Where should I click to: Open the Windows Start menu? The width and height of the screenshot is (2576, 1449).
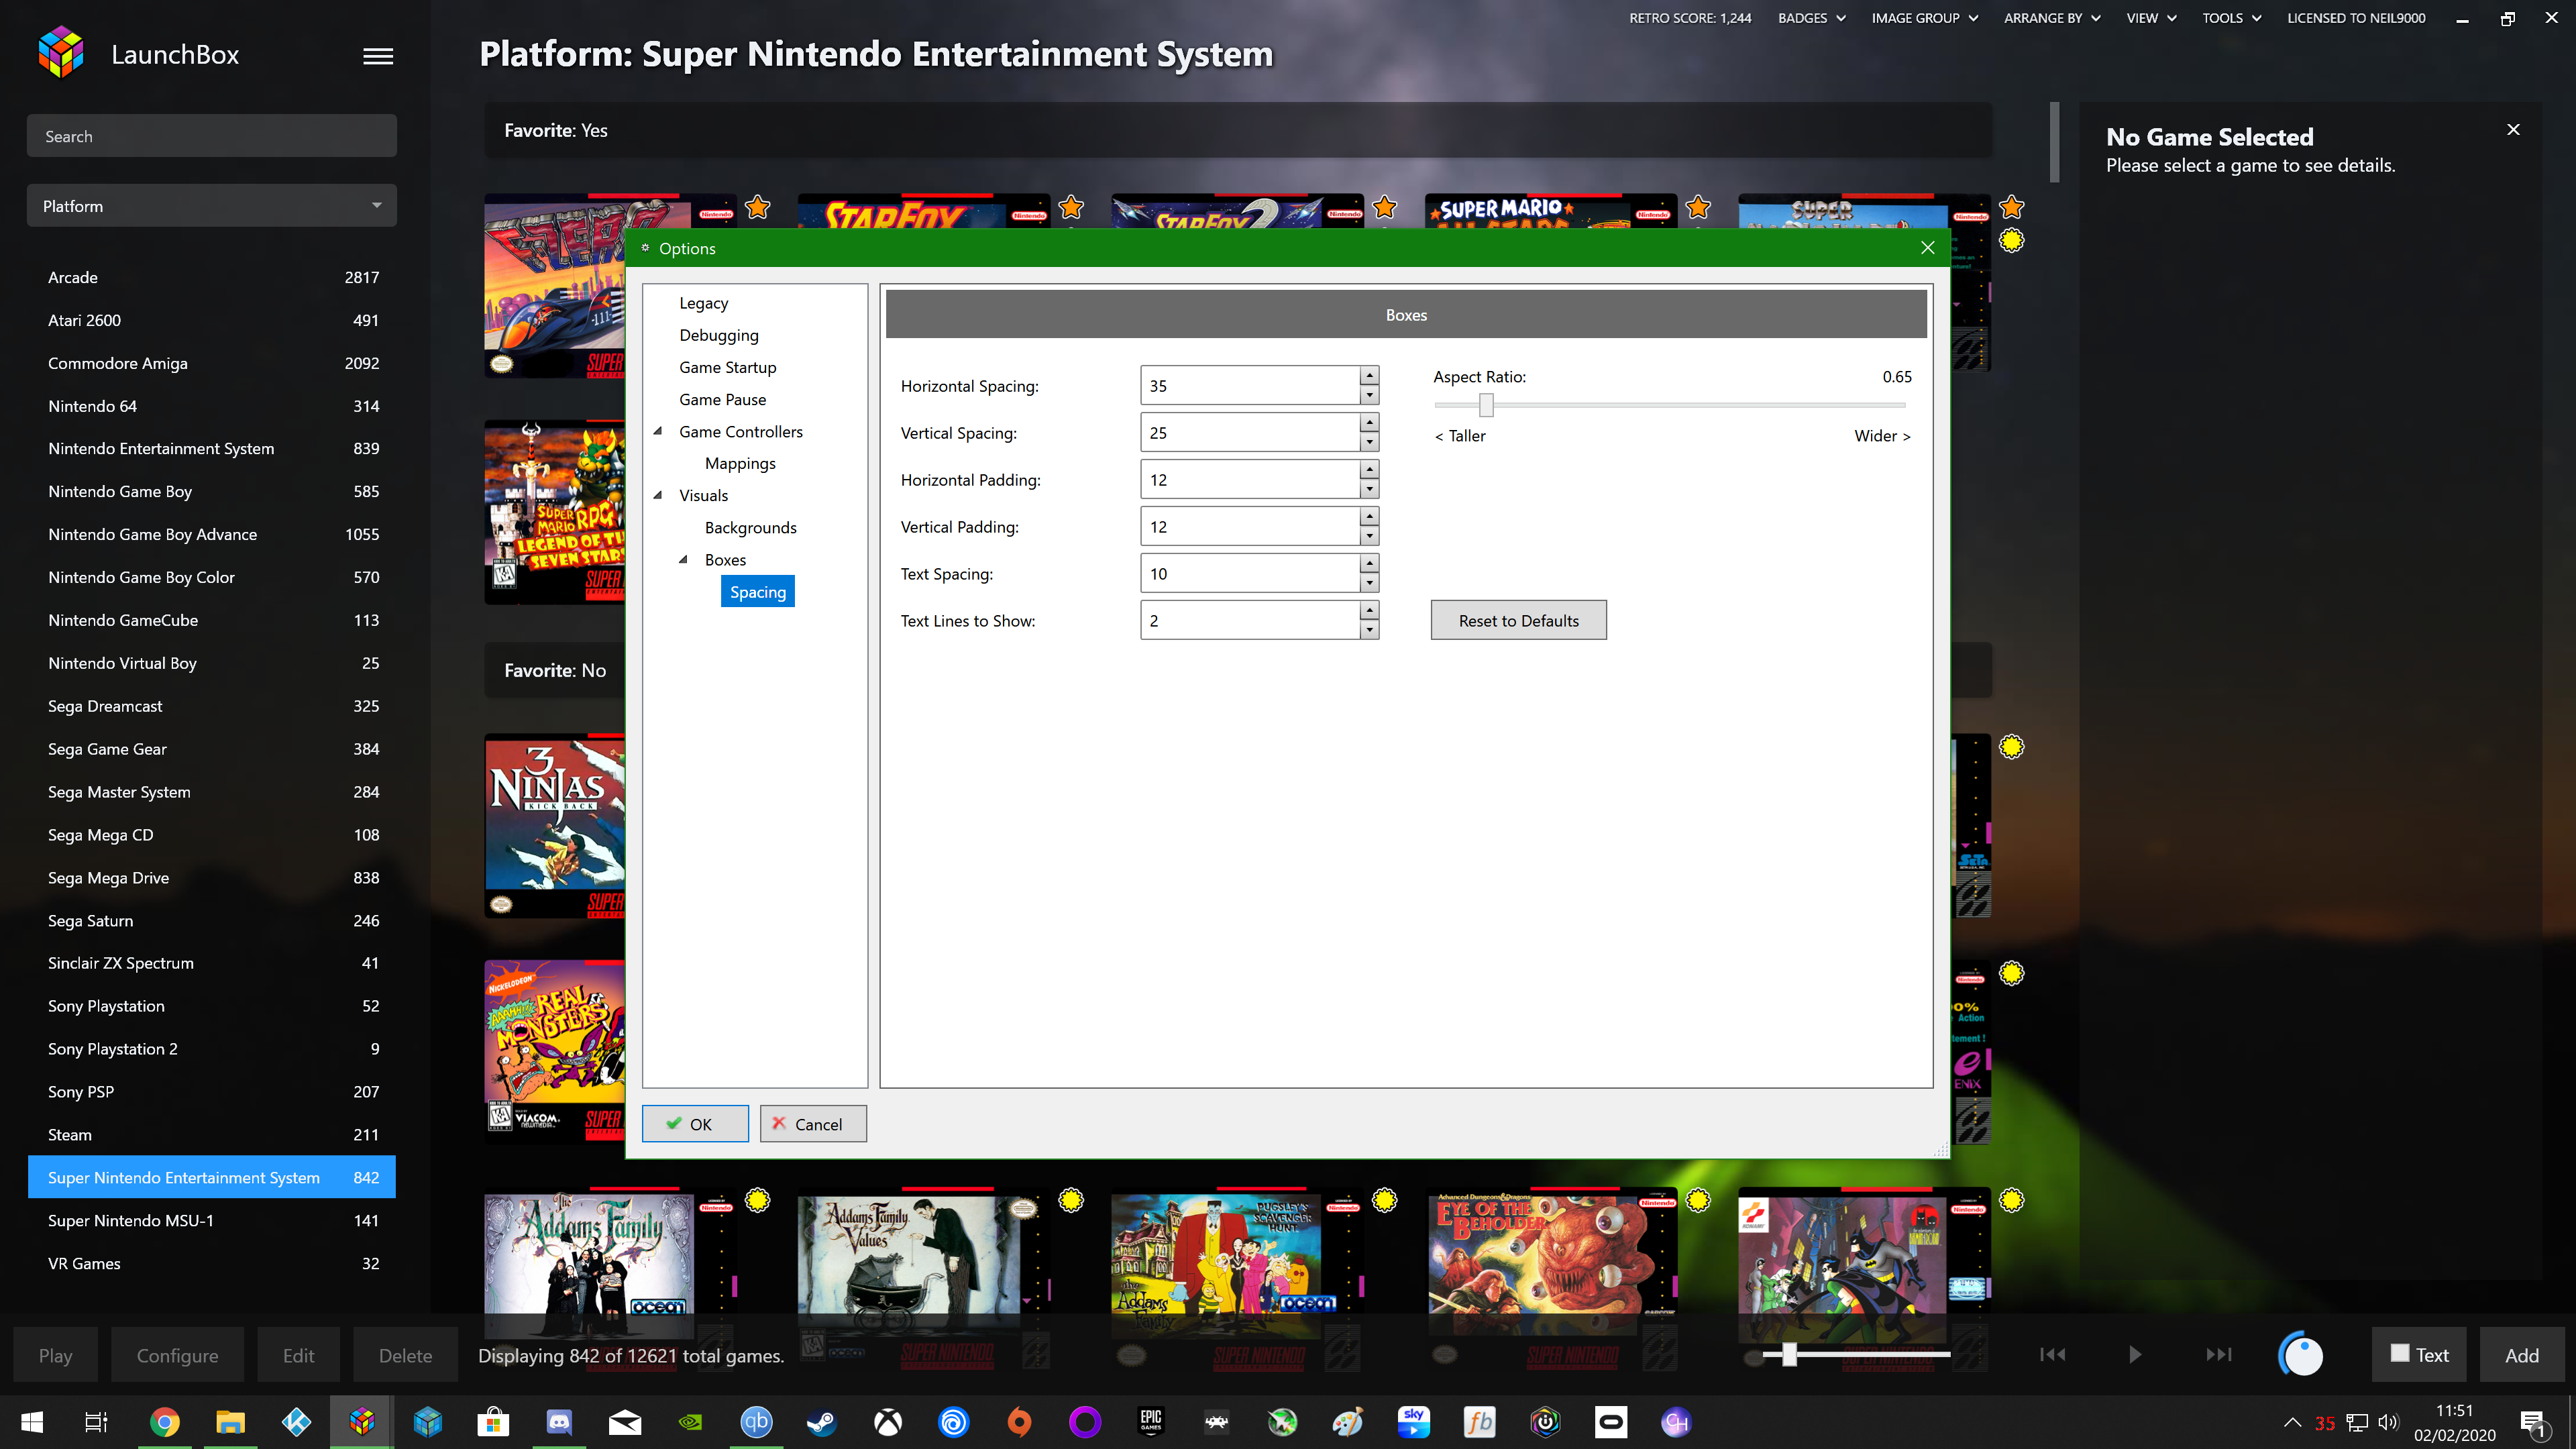(x=32, y=1422)
